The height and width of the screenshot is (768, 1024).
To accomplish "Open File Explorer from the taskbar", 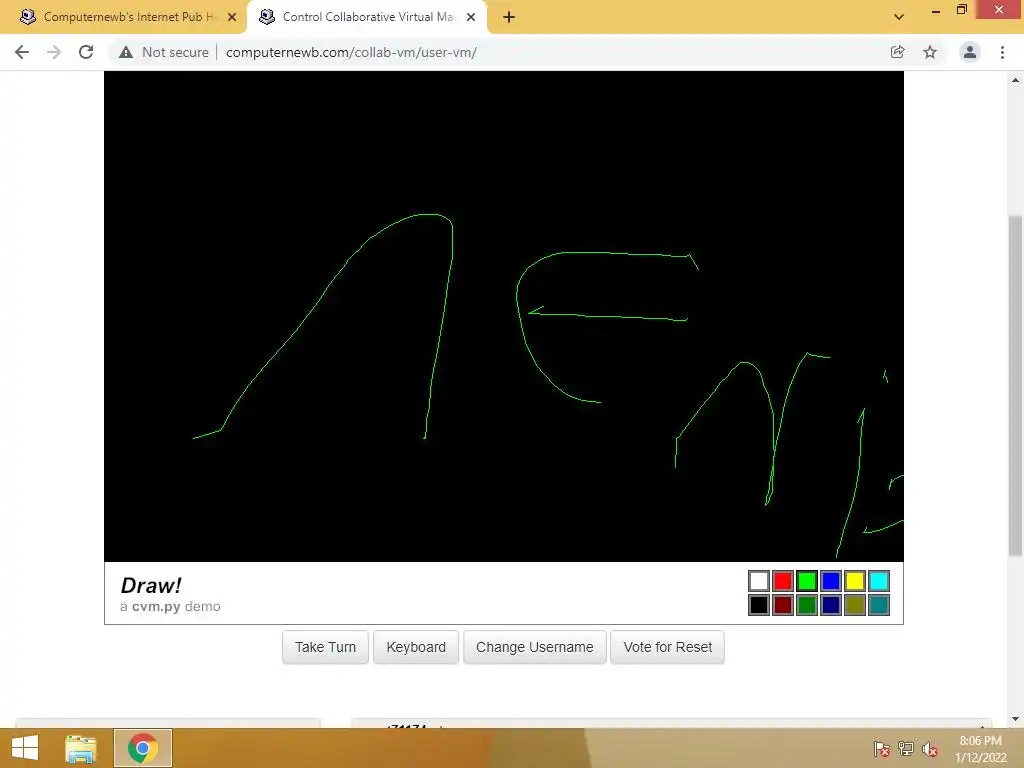I will click(x=81, y=748).
